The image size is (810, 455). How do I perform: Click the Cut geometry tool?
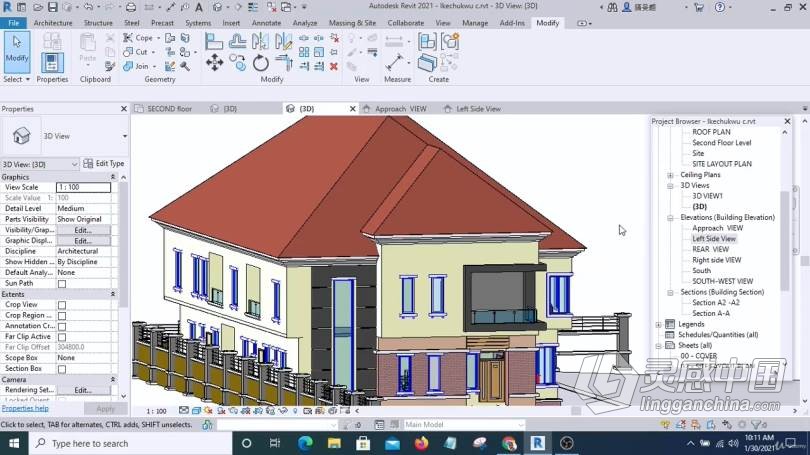(x=135, y=52)
